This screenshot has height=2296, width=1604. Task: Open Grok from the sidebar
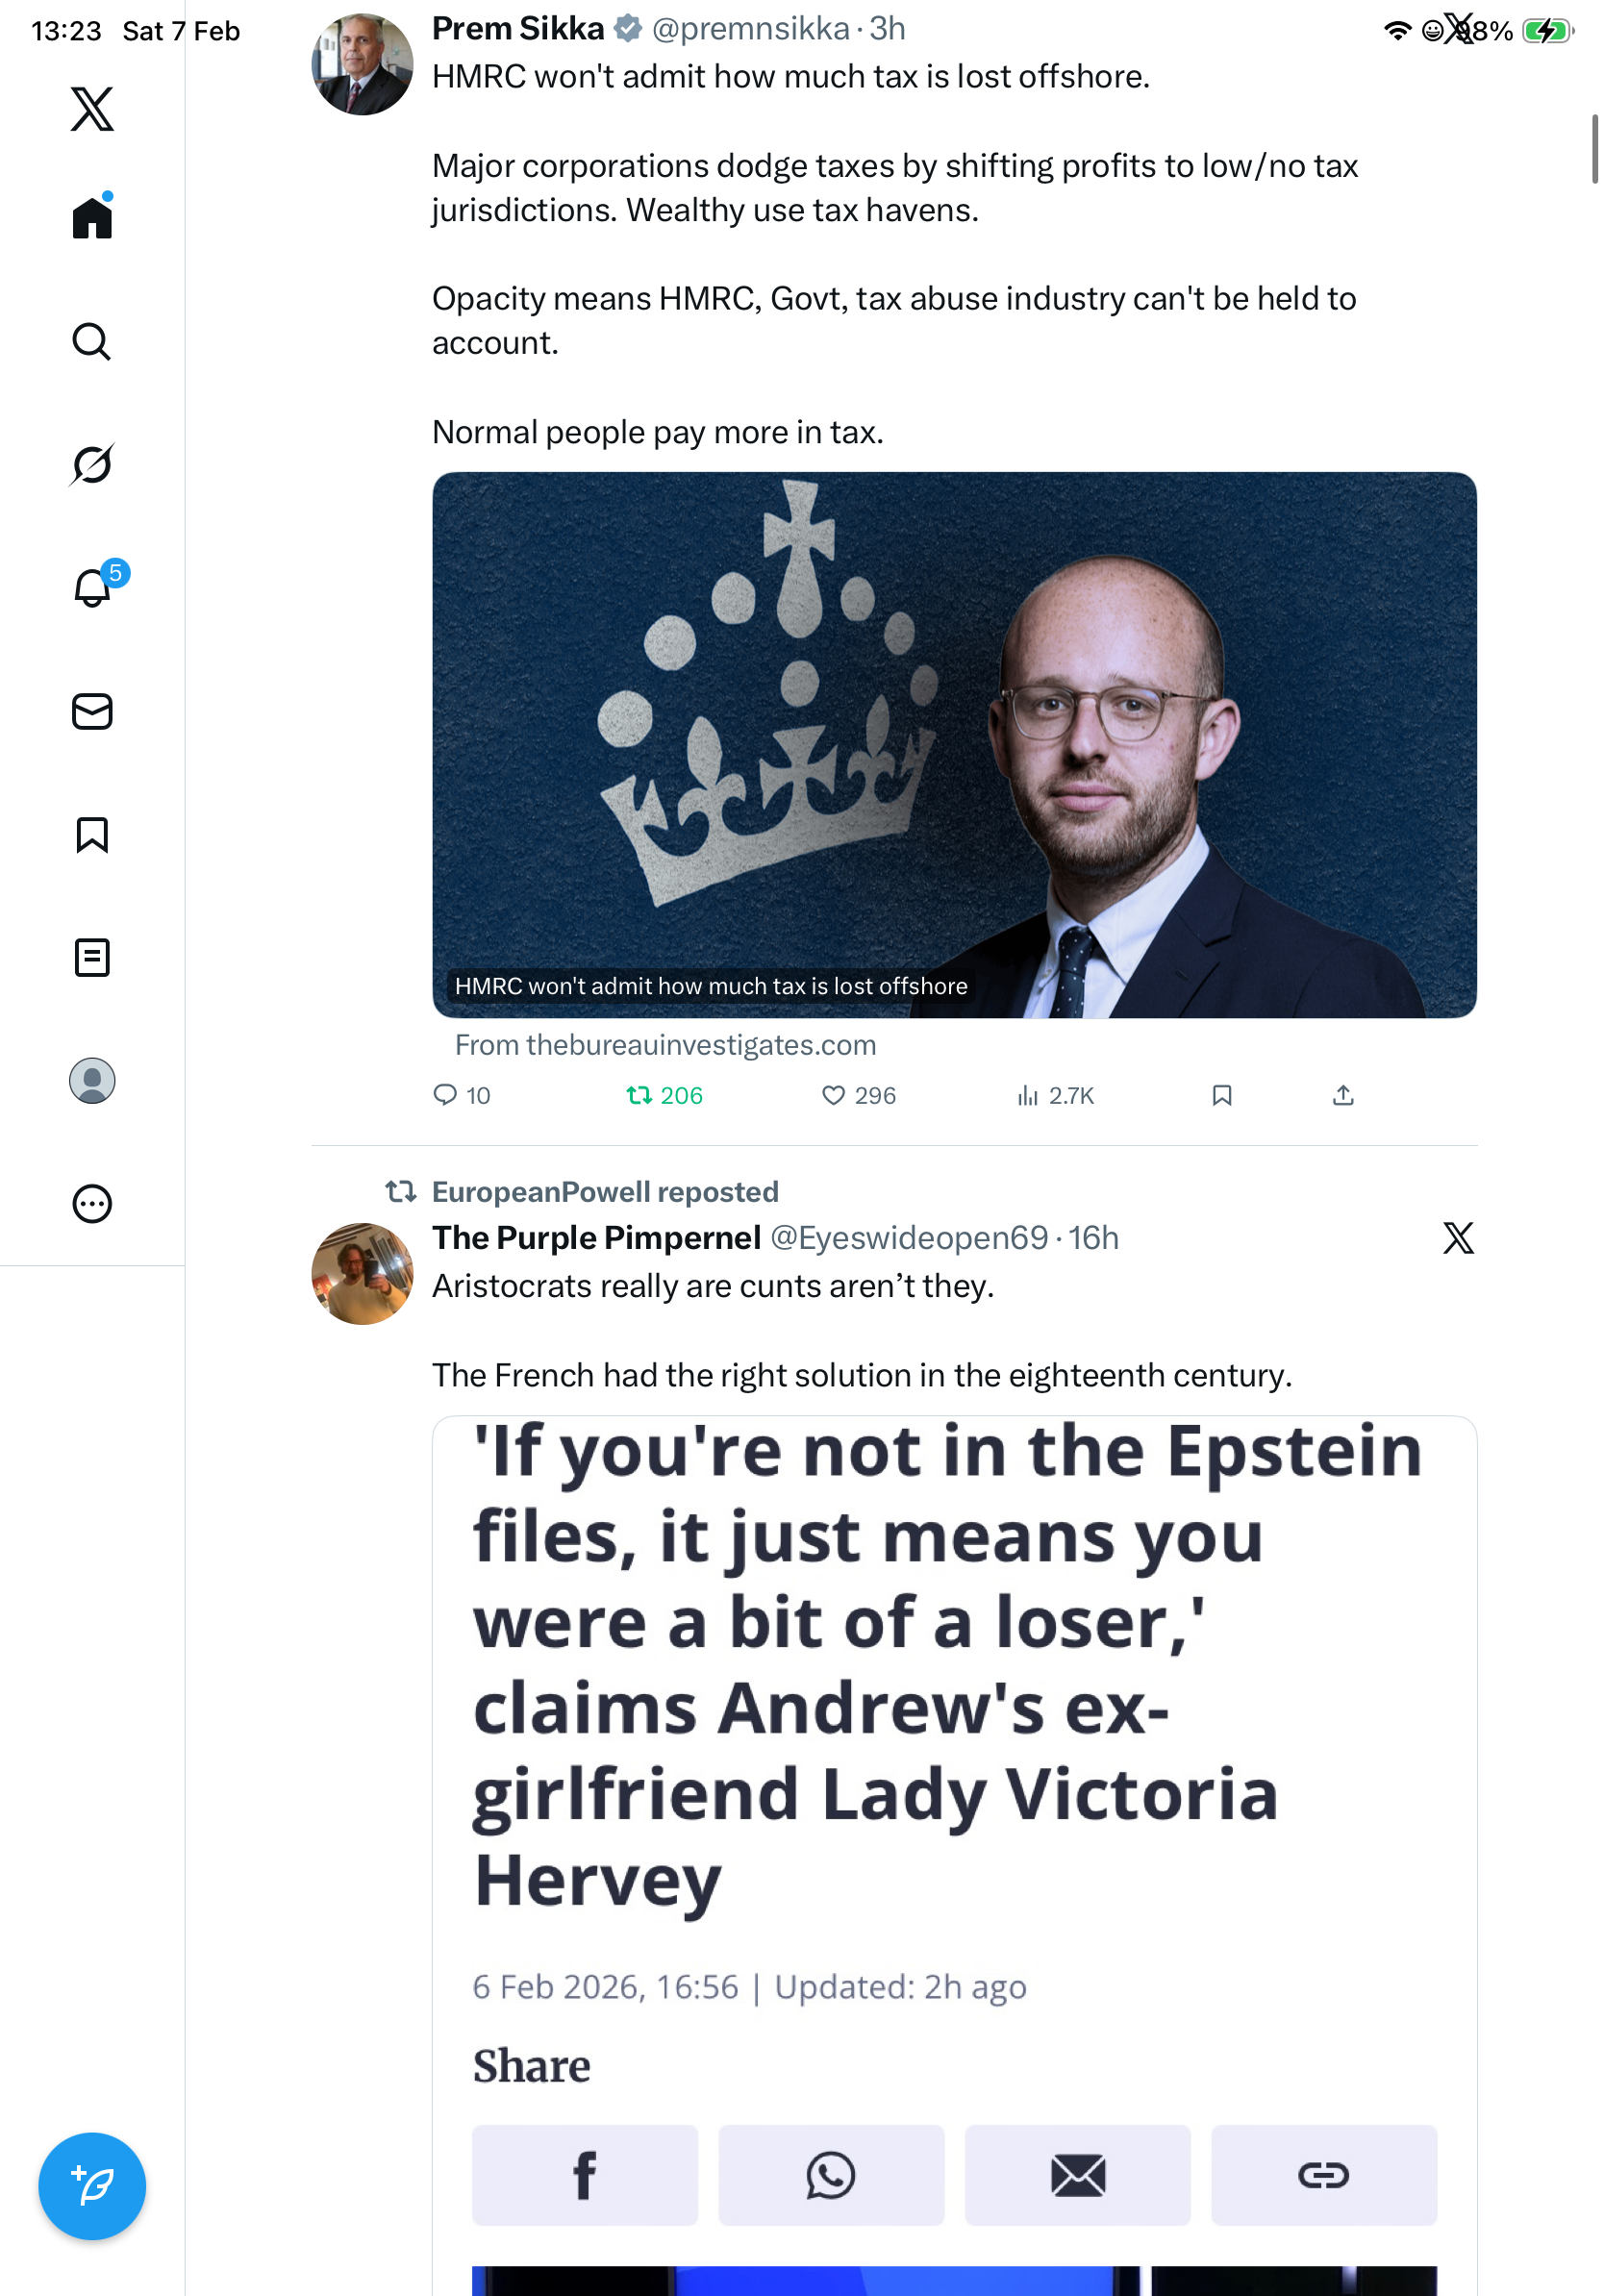point(92,464)
